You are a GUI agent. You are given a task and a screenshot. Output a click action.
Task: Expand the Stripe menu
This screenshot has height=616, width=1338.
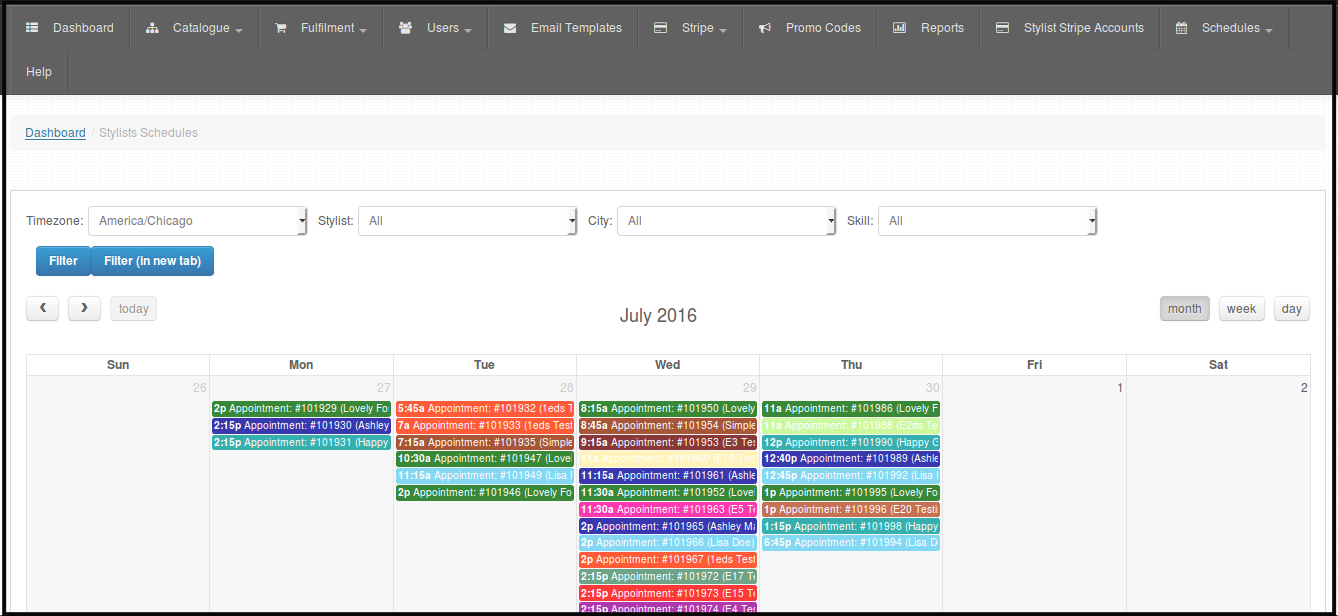[x=690, y=28]
